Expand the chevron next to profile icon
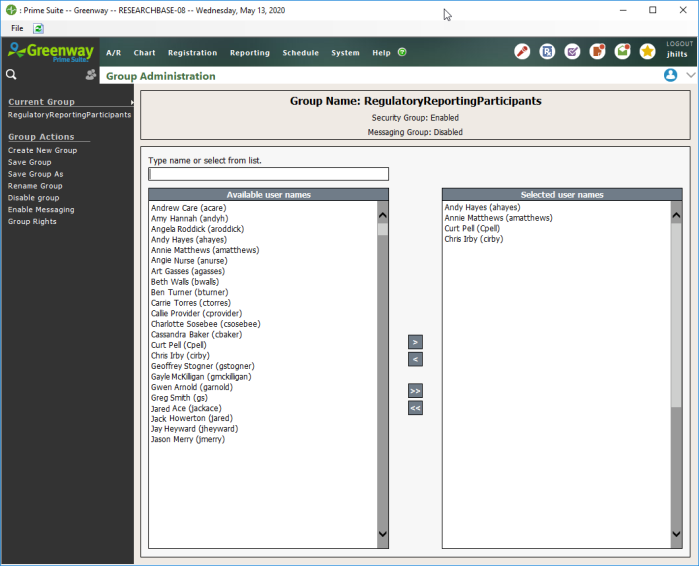The image size is (699, 566). tap(690, 76)
